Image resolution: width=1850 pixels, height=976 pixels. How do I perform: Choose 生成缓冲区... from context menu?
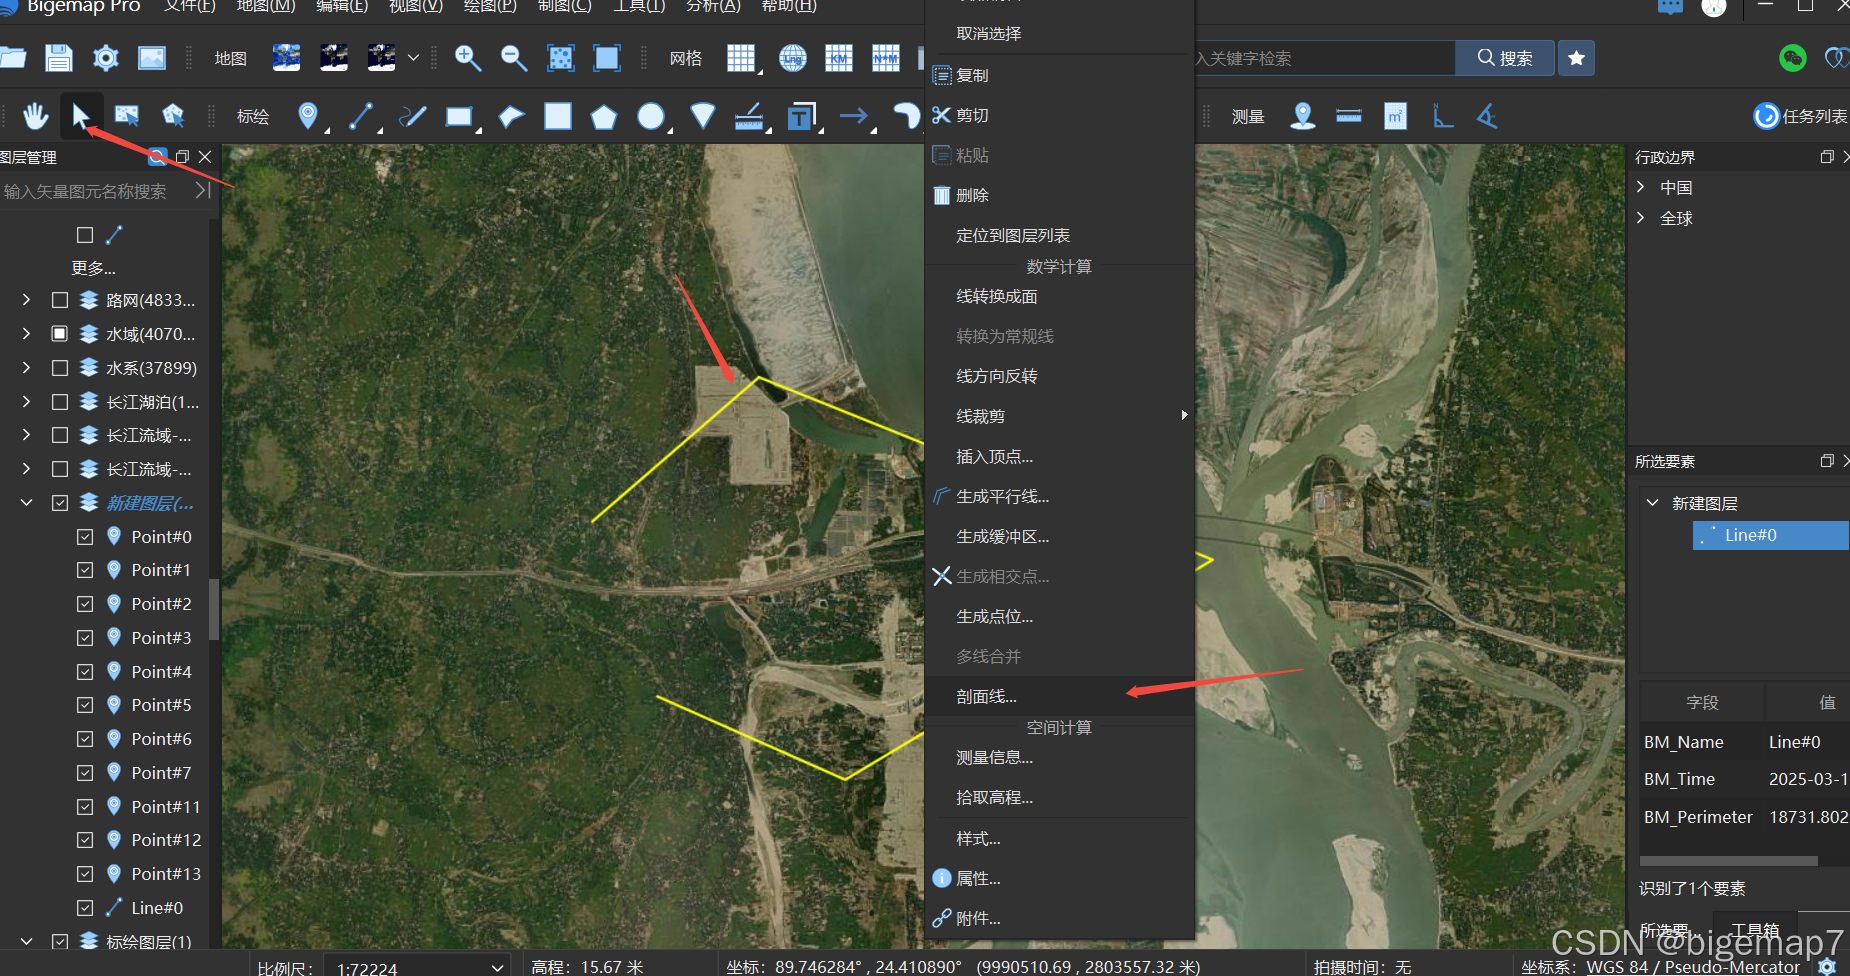1060,537
